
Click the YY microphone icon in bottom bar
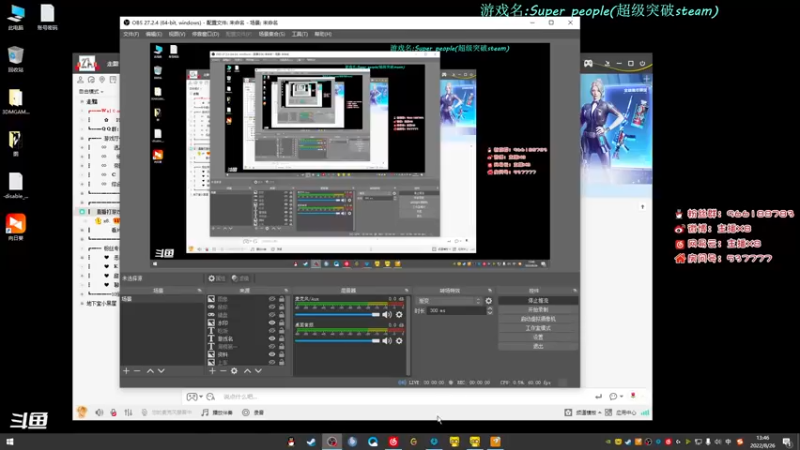pyautogui.click(x=113, y=412)
